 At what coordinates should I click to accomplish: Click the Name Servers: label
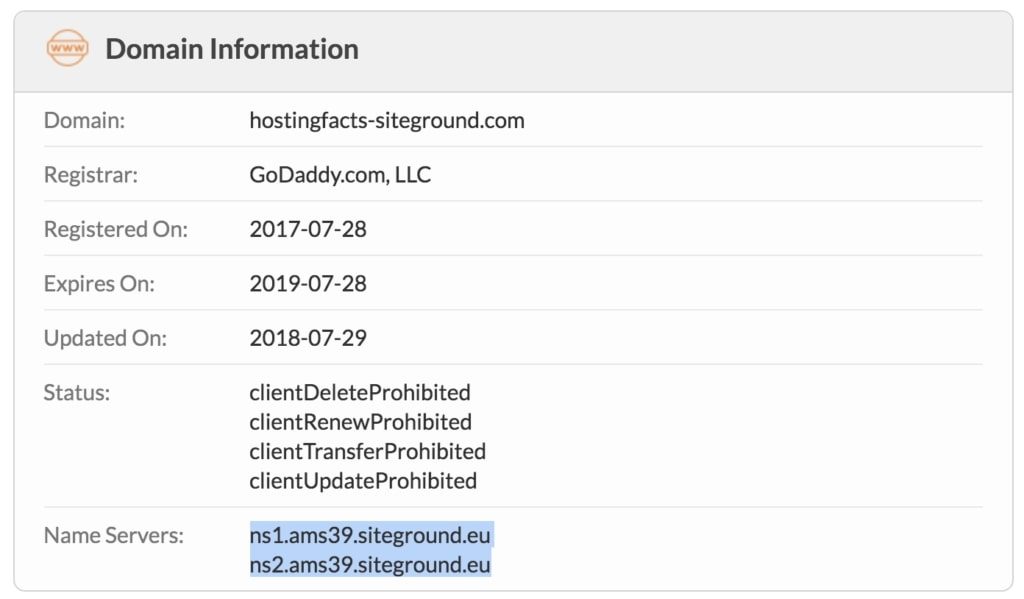(113, 535)
